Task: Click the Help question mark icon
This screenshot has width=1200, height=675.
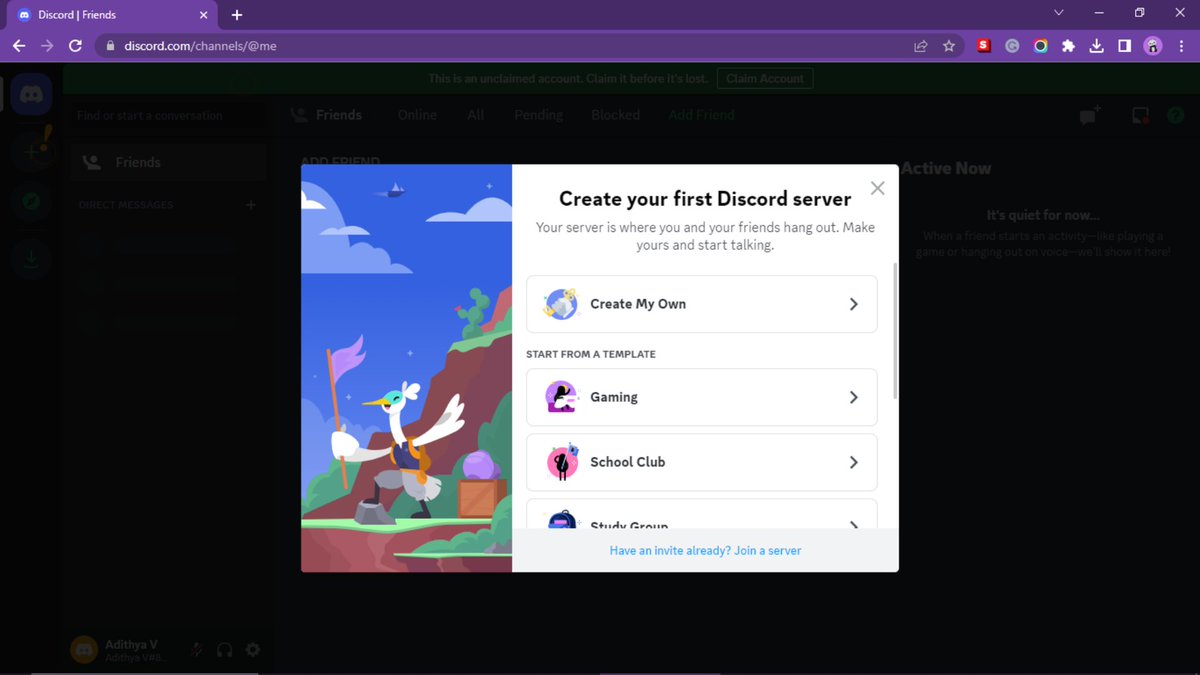Action: point(1176,115)
